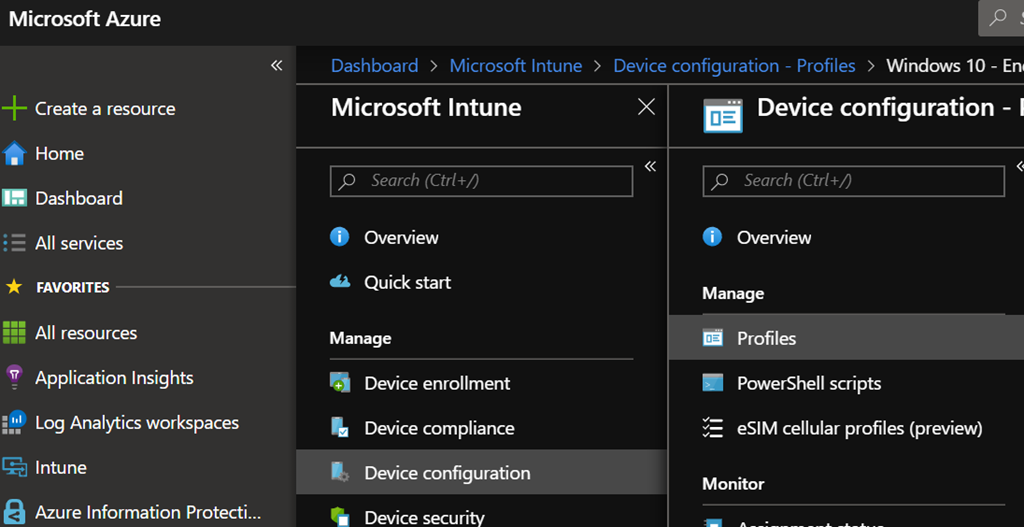Collapse the left Azure sidebar
The image size is (1024, 527).
pos(277,66)
